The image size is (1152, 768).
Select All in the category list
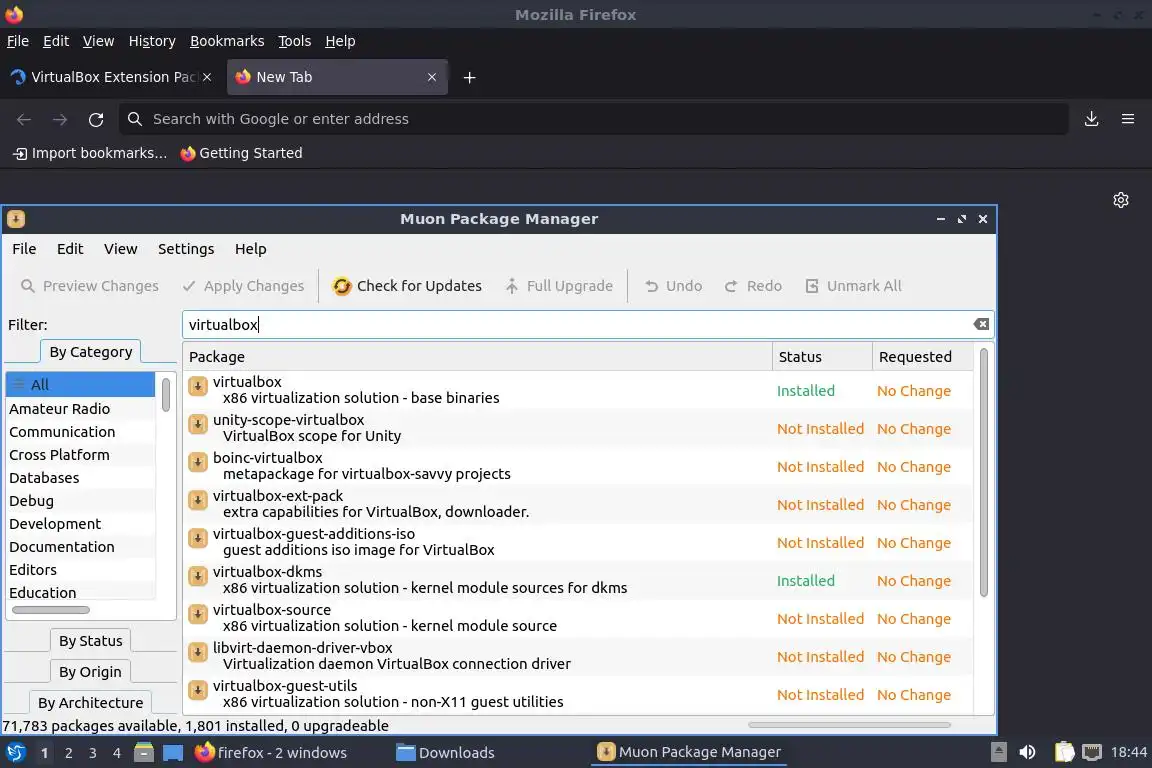pyautogui.click(x=80, y=384)
